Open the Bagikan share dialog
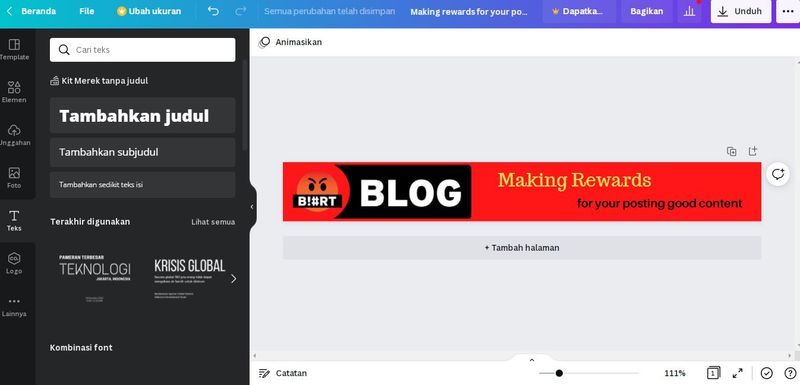Viewport: 800px width, 385px height. click(646, 11)
